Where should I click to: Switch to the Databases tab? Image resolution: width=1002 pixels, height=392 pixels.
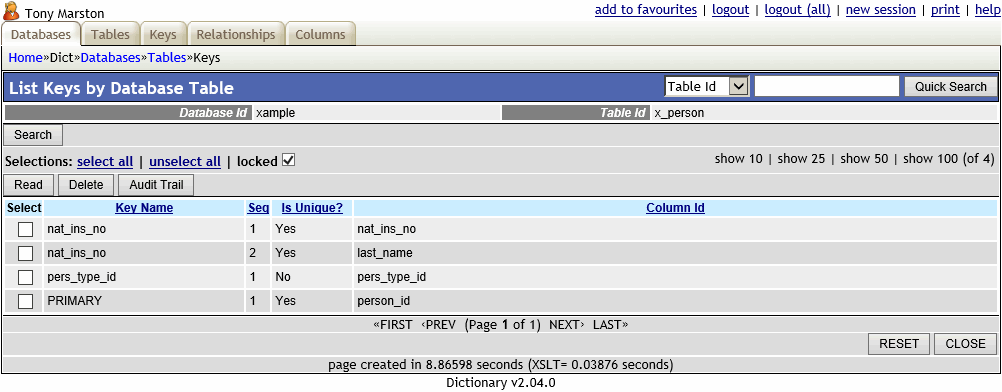pos(41,35)
